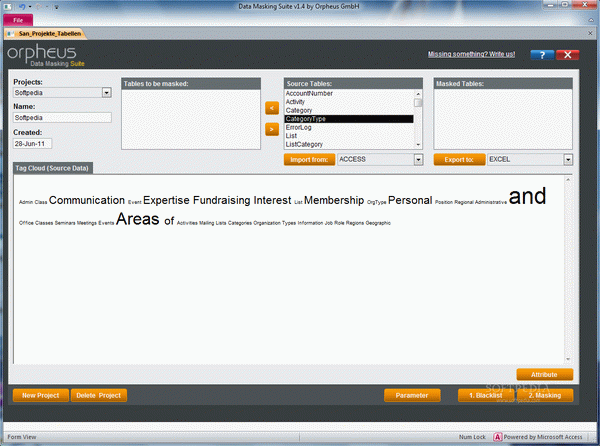Image resolution: width=600 pixels, height=446 pixels.
Task: Click the 'Personal' tag in the cloud
Action: click(410, 200)
